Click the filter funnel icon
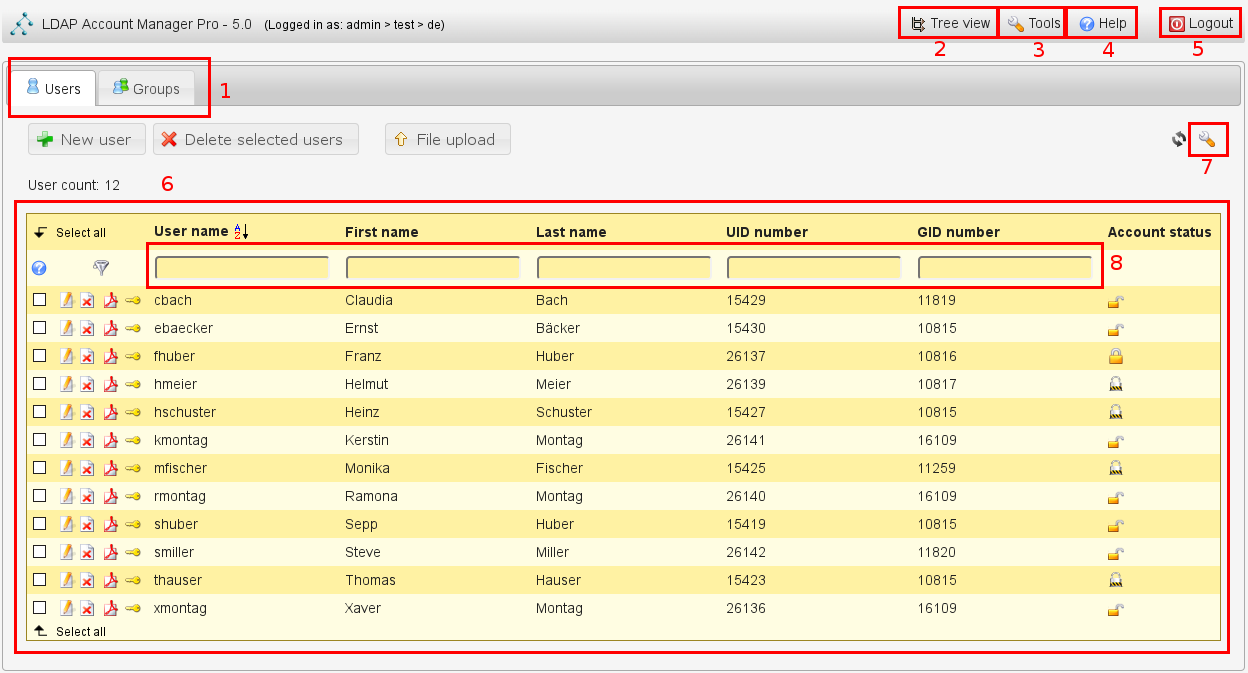The height and width of the screenshot is (673, 1248). (101, 267)
